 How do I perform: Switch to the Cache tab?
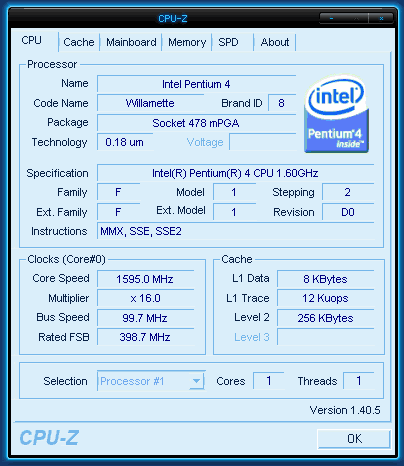coord(79,42)
